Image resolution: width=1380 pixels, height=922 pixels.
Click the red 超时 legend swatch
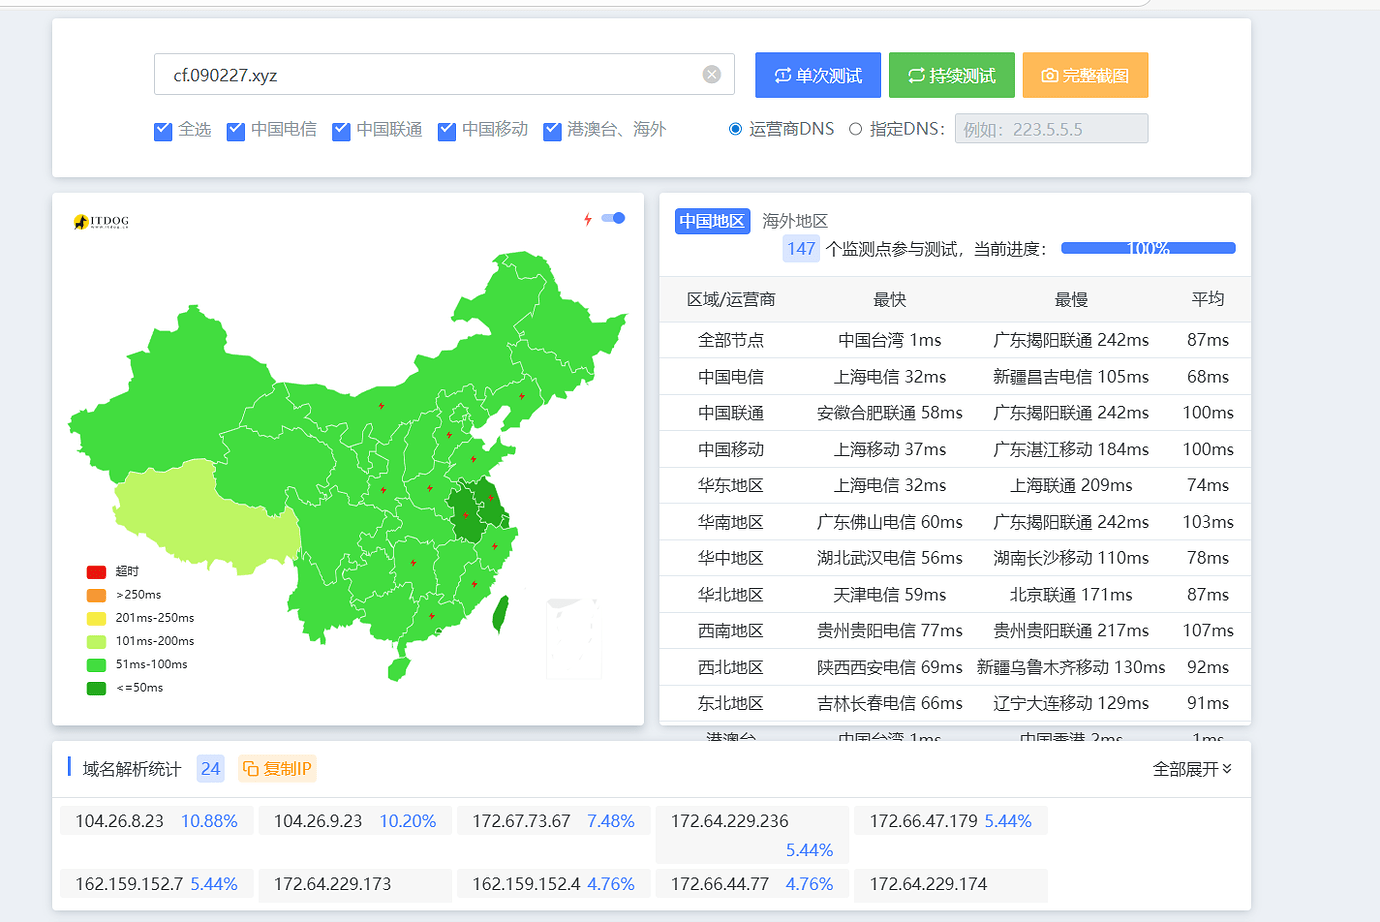coord(96,572)
